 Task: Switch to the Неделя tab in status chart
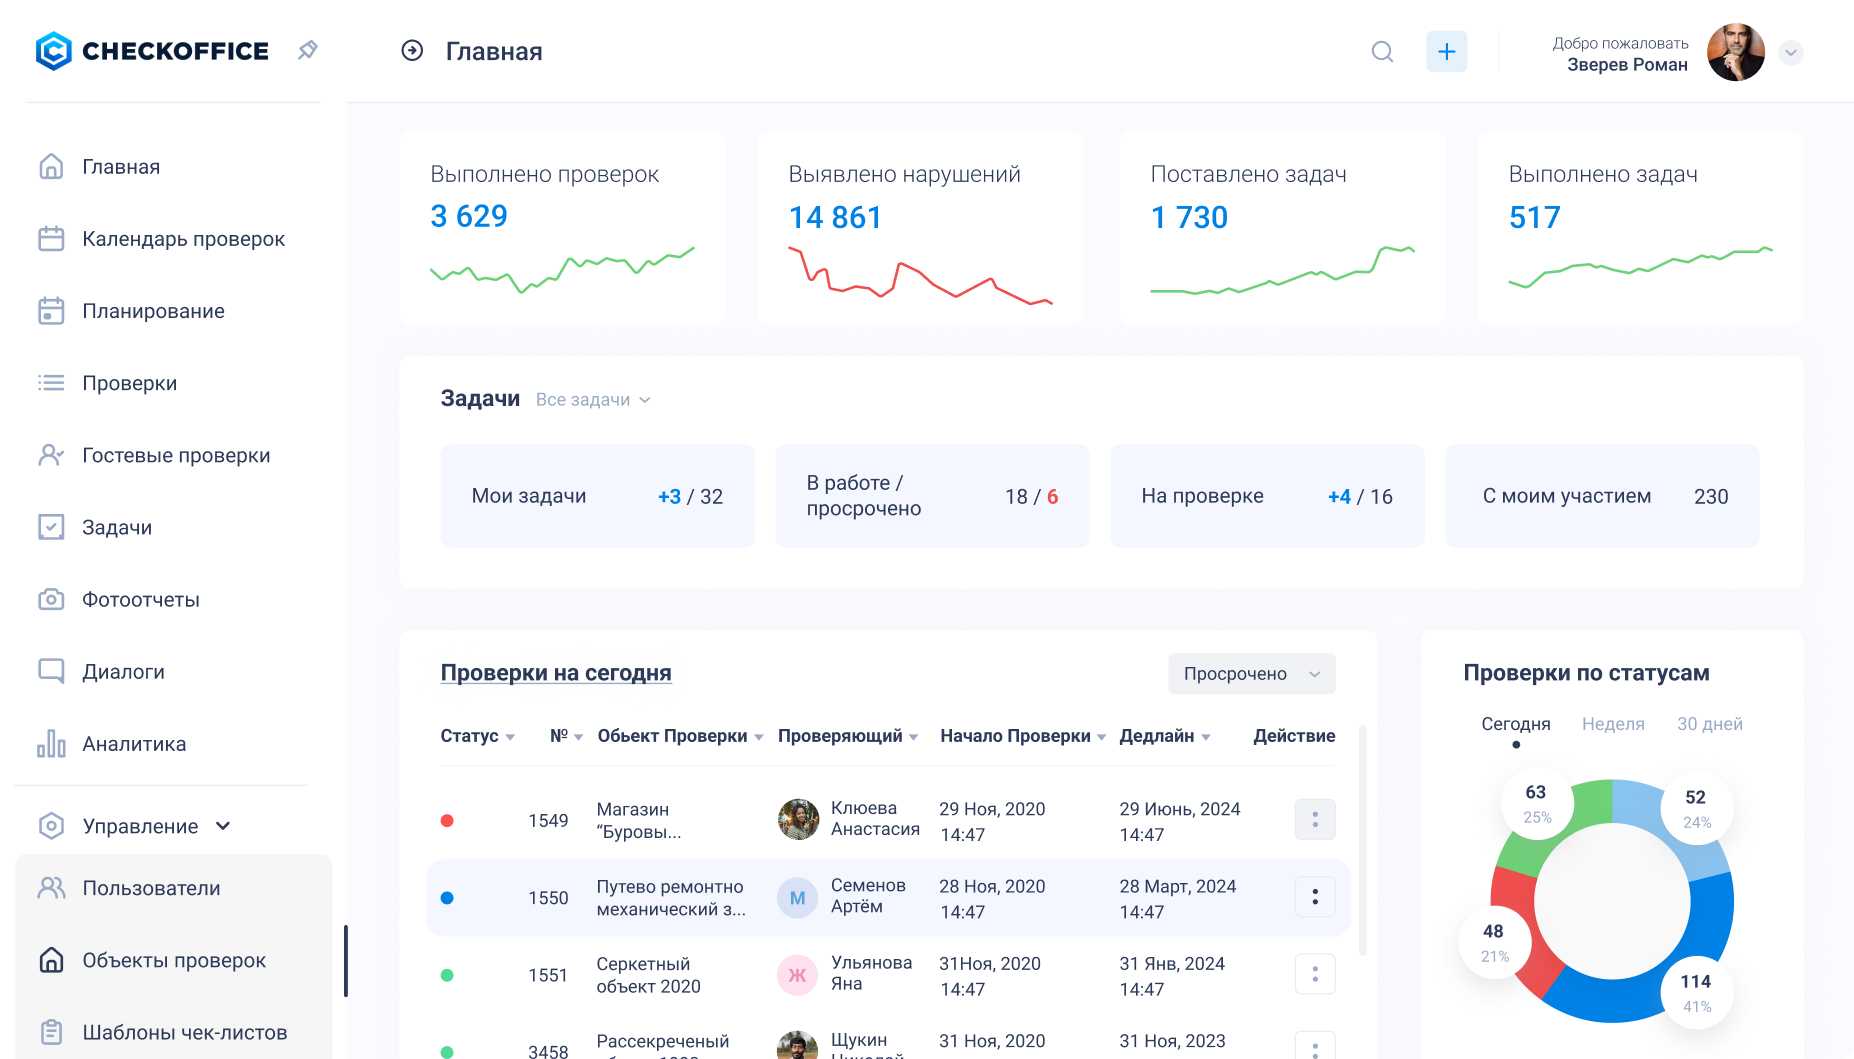(x=1613, y=723)
